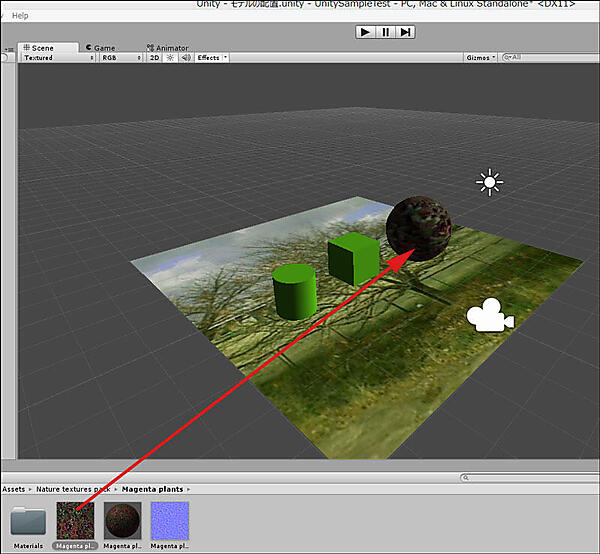The height and width of the screenshot is (554, 600).
Task: Toggle 2D view mode
Action: coord(154,58)
